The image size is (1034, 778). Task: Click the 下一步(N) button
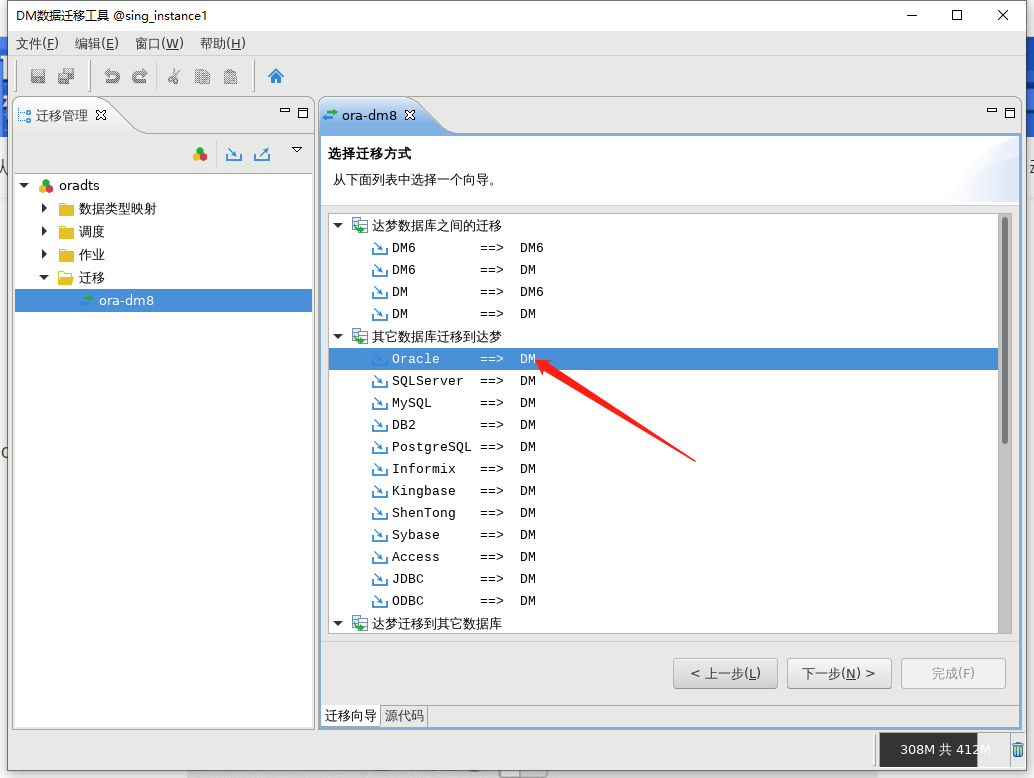[839, 673]
